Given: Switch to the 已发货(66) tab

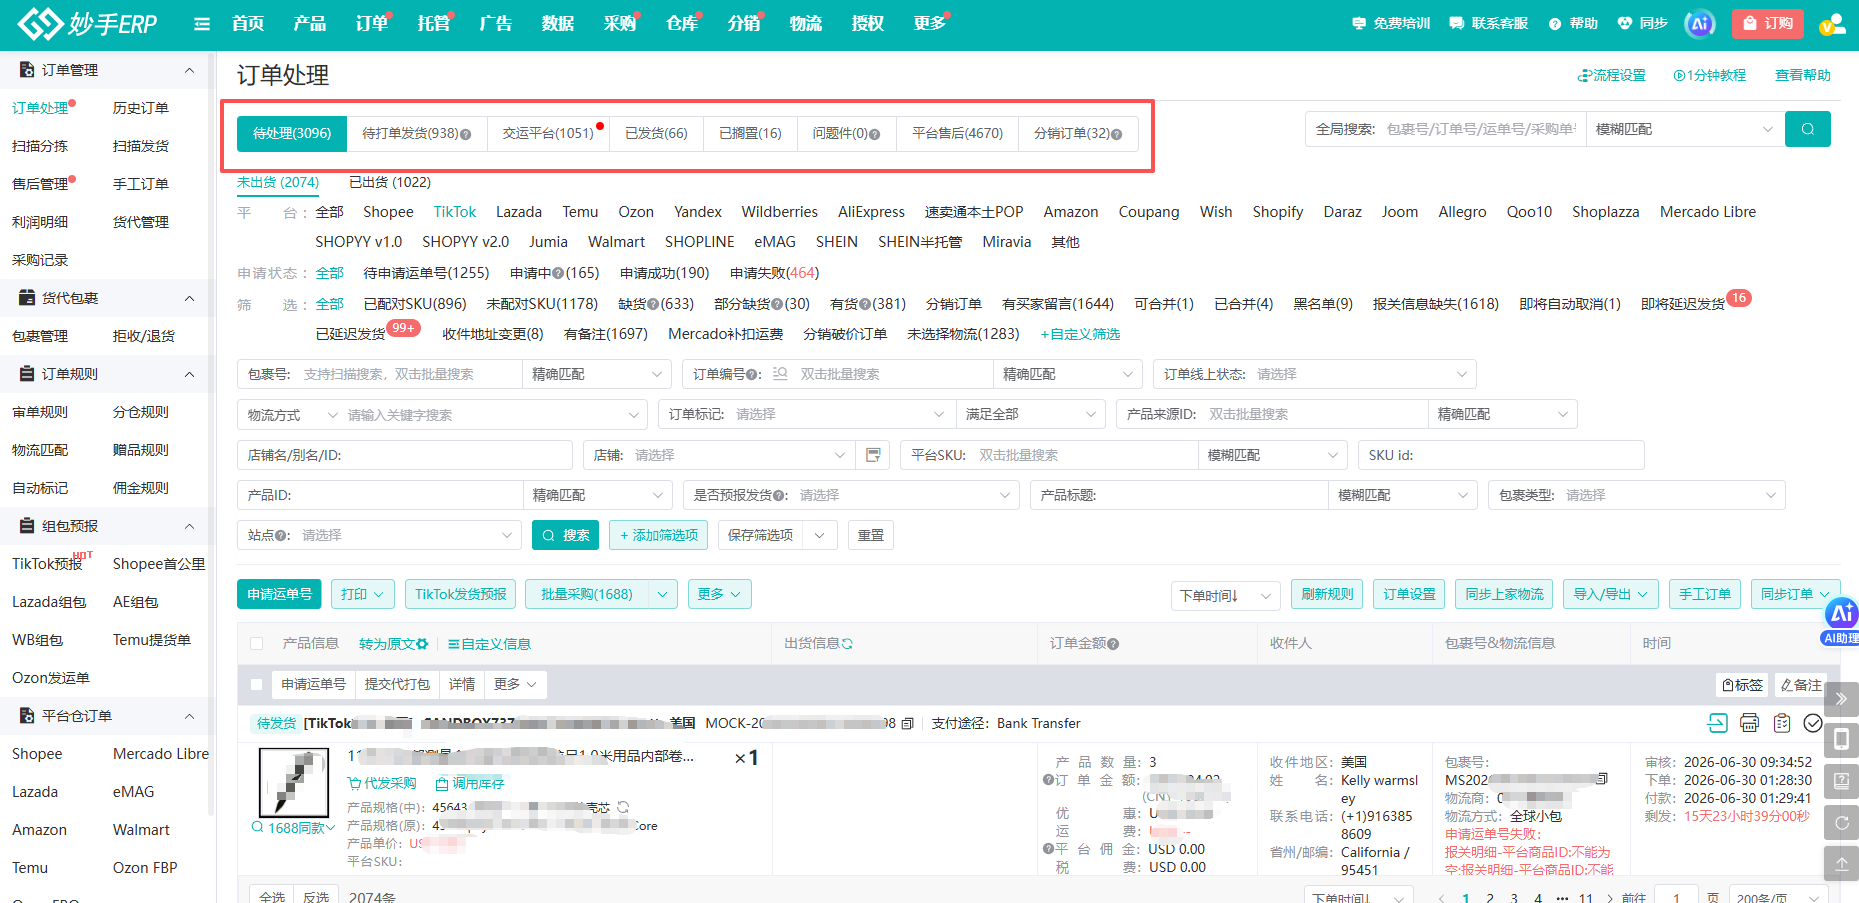Looking at the screenshot, I should point(656,133).
